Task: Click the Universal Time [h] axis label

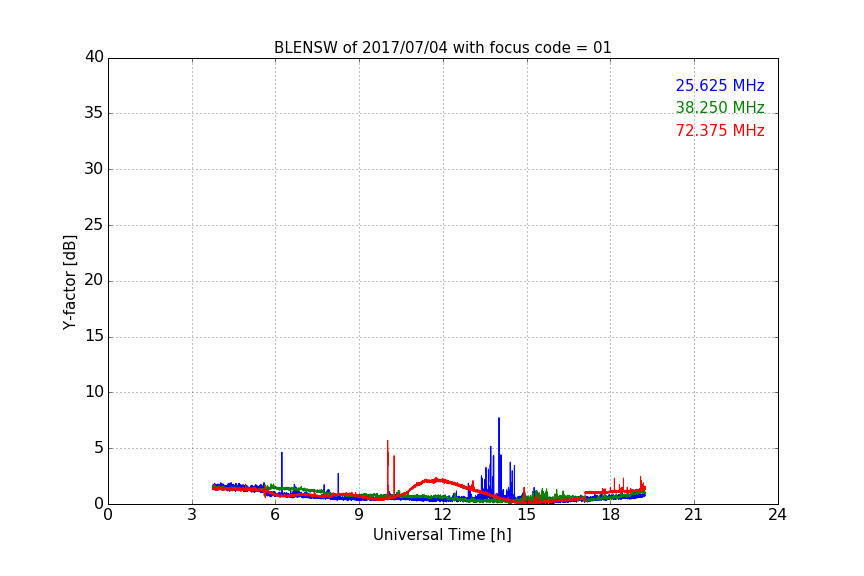Action: point(442,535)
